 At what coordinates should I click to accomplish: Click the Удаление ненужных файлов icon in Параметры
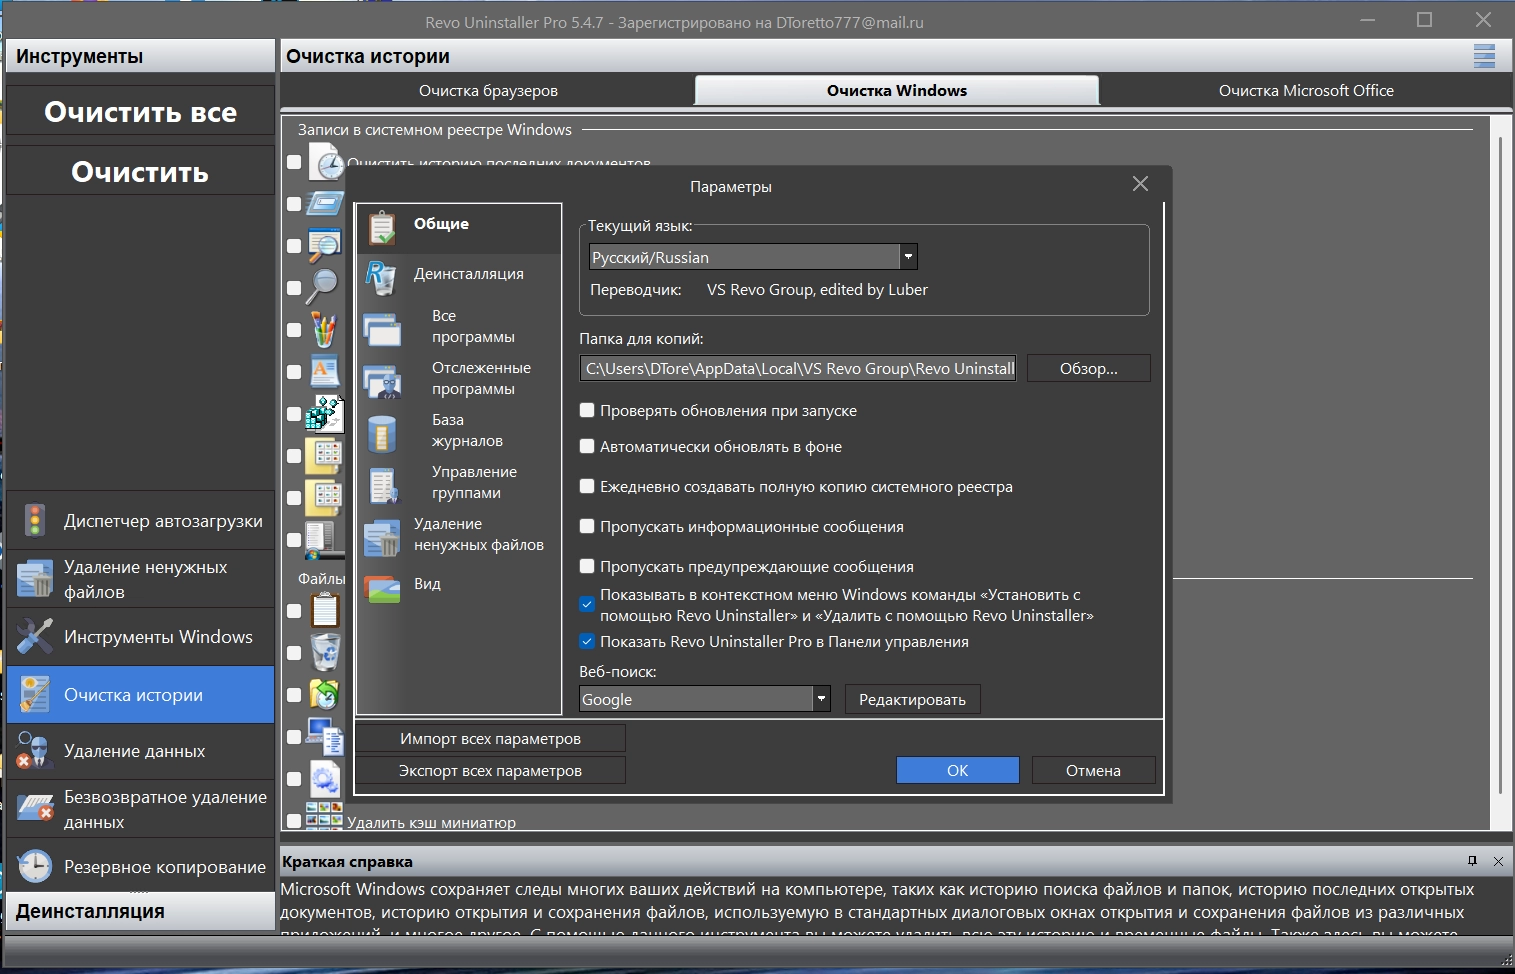pyautogui.click(x=382, y=537)
